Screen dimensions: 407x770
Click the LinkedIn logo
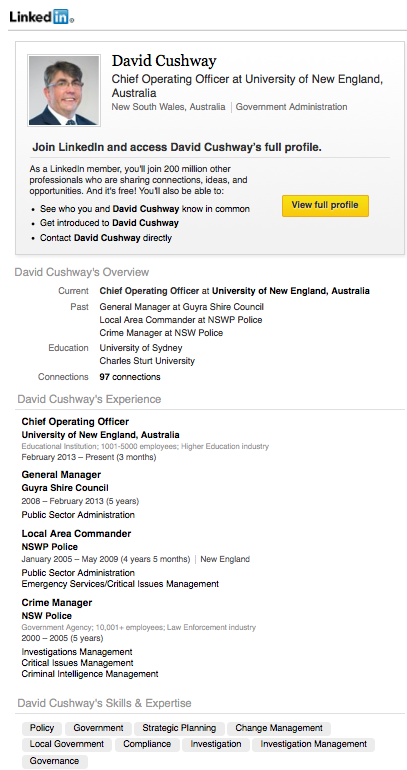41,17
